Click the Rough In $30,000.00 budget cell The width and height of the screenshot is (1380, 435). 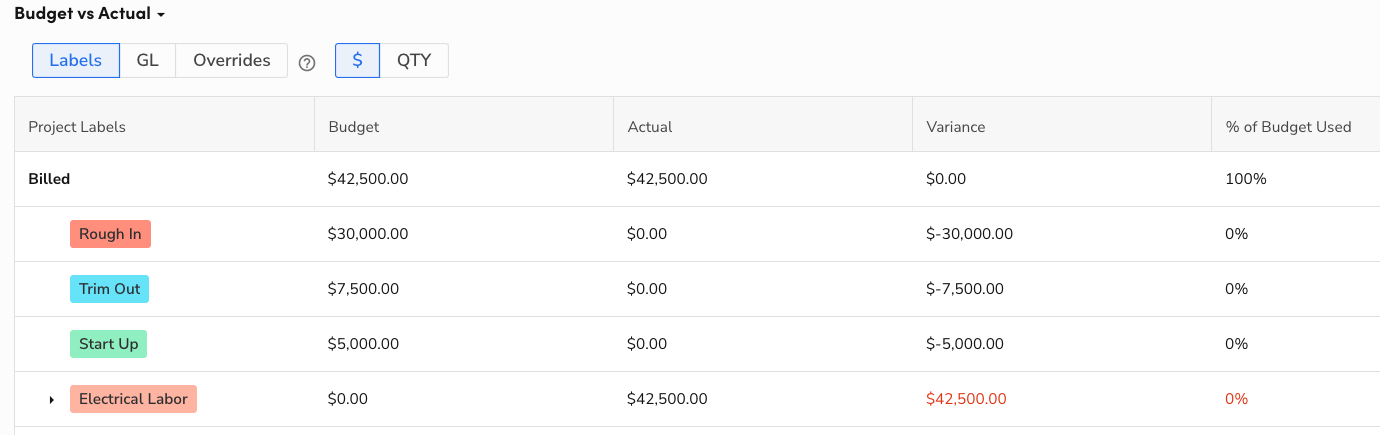point(368,234)
